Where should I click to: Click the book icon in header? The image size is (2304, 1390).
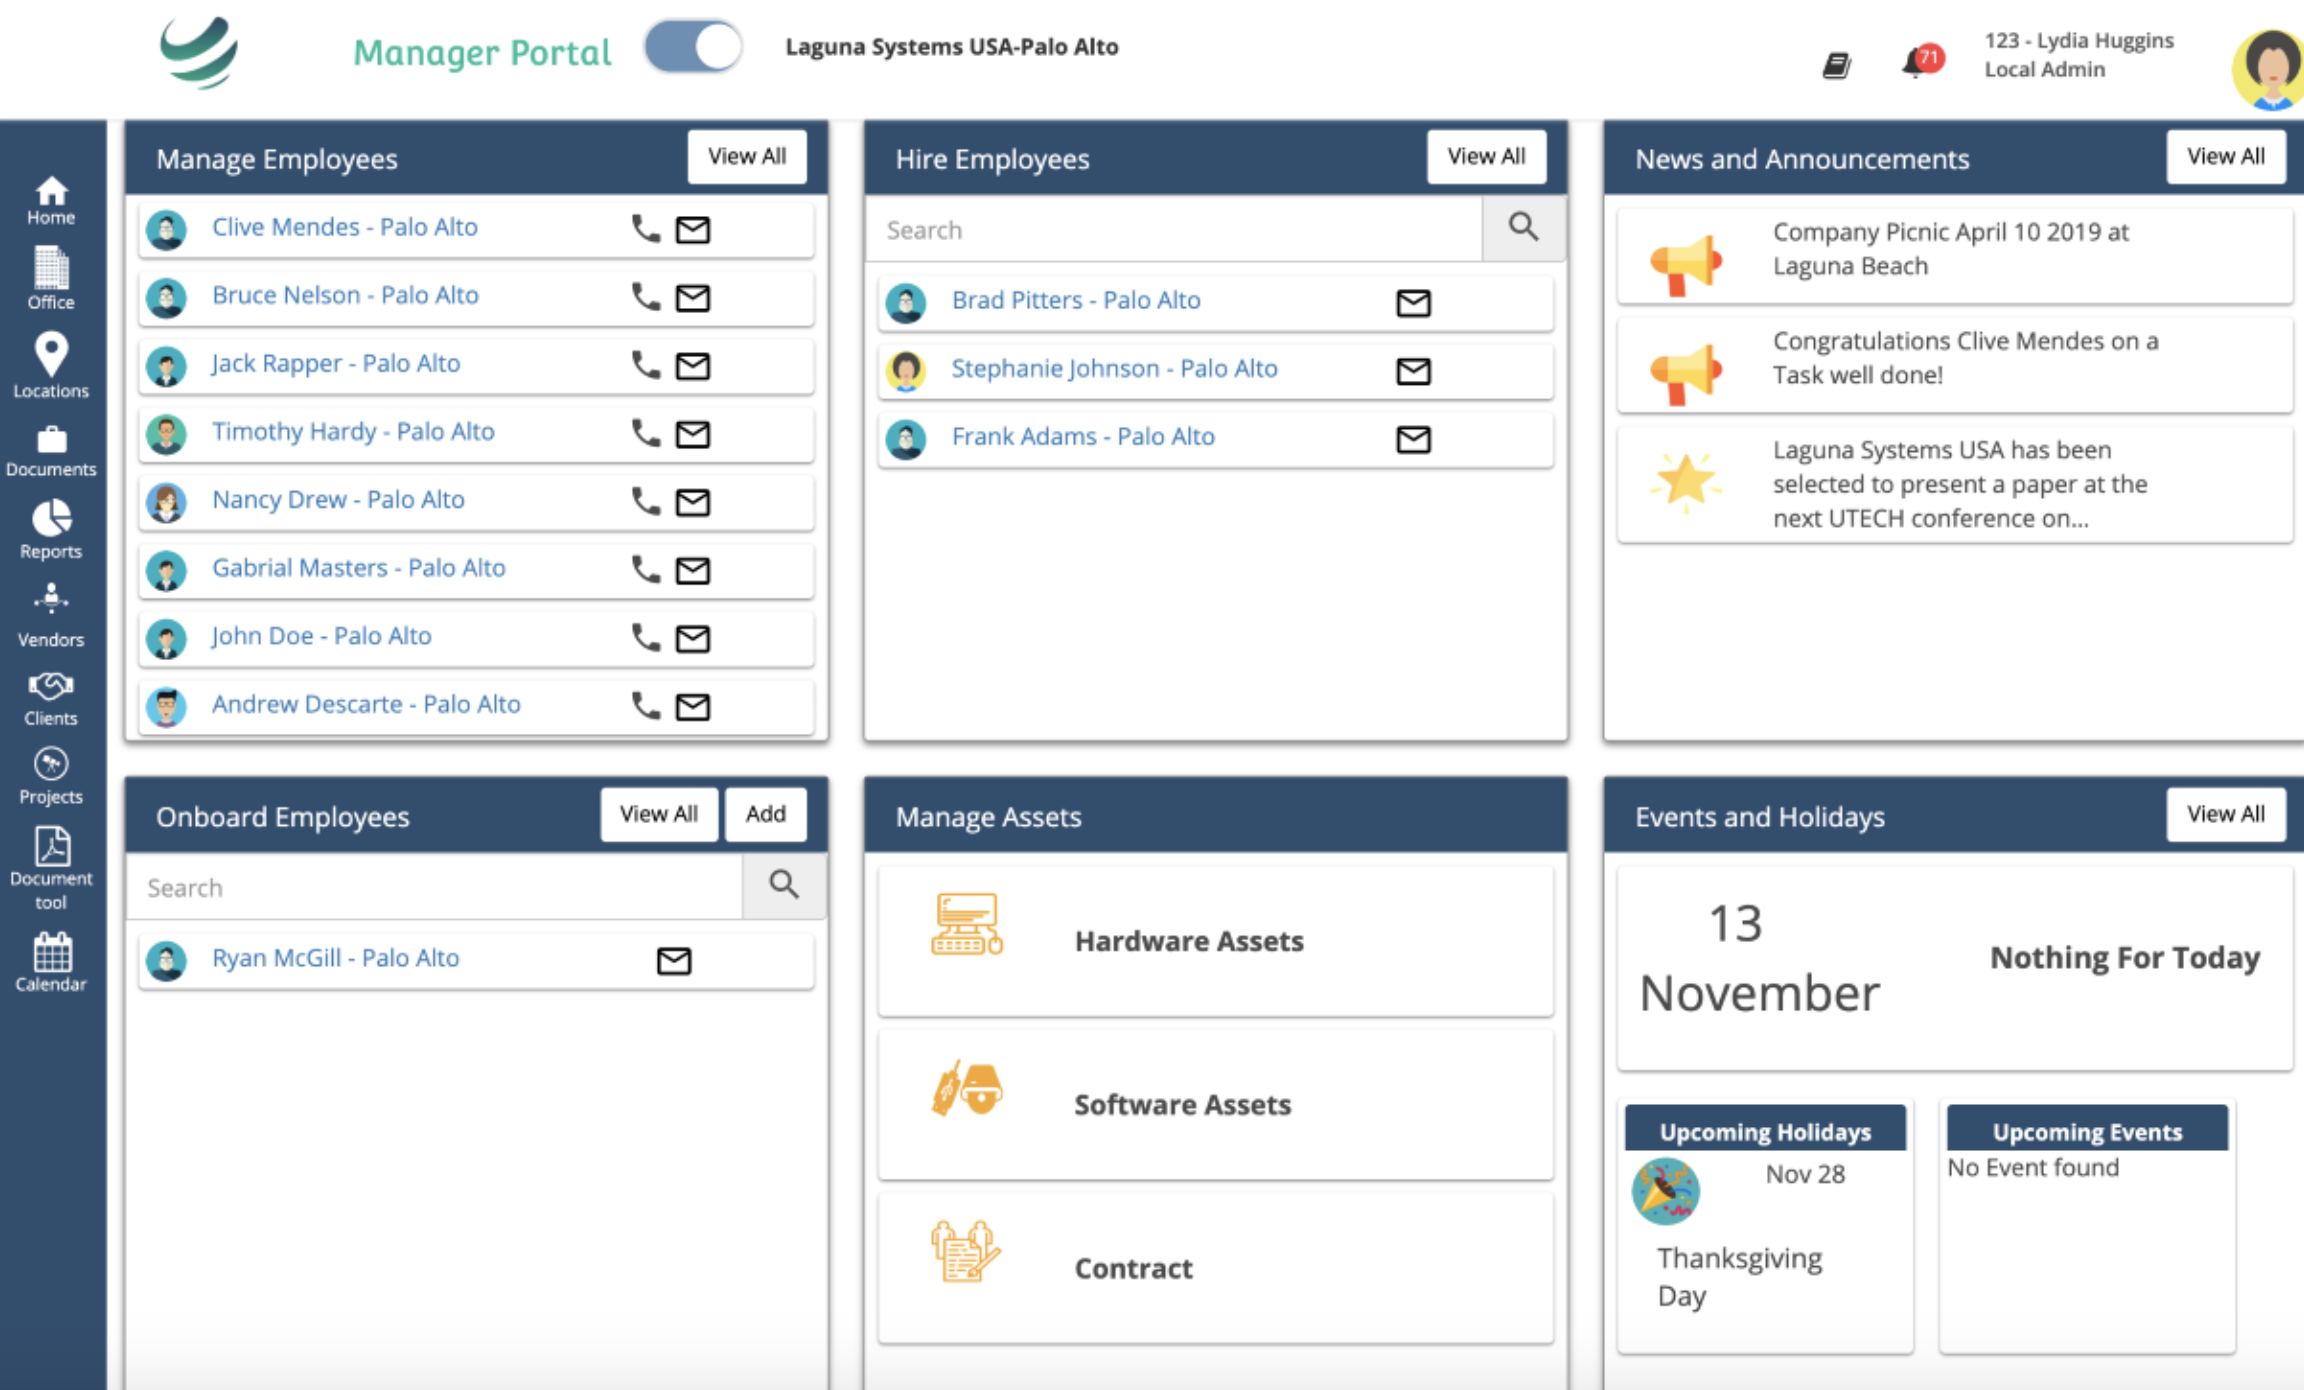(x=1836, y=66)
